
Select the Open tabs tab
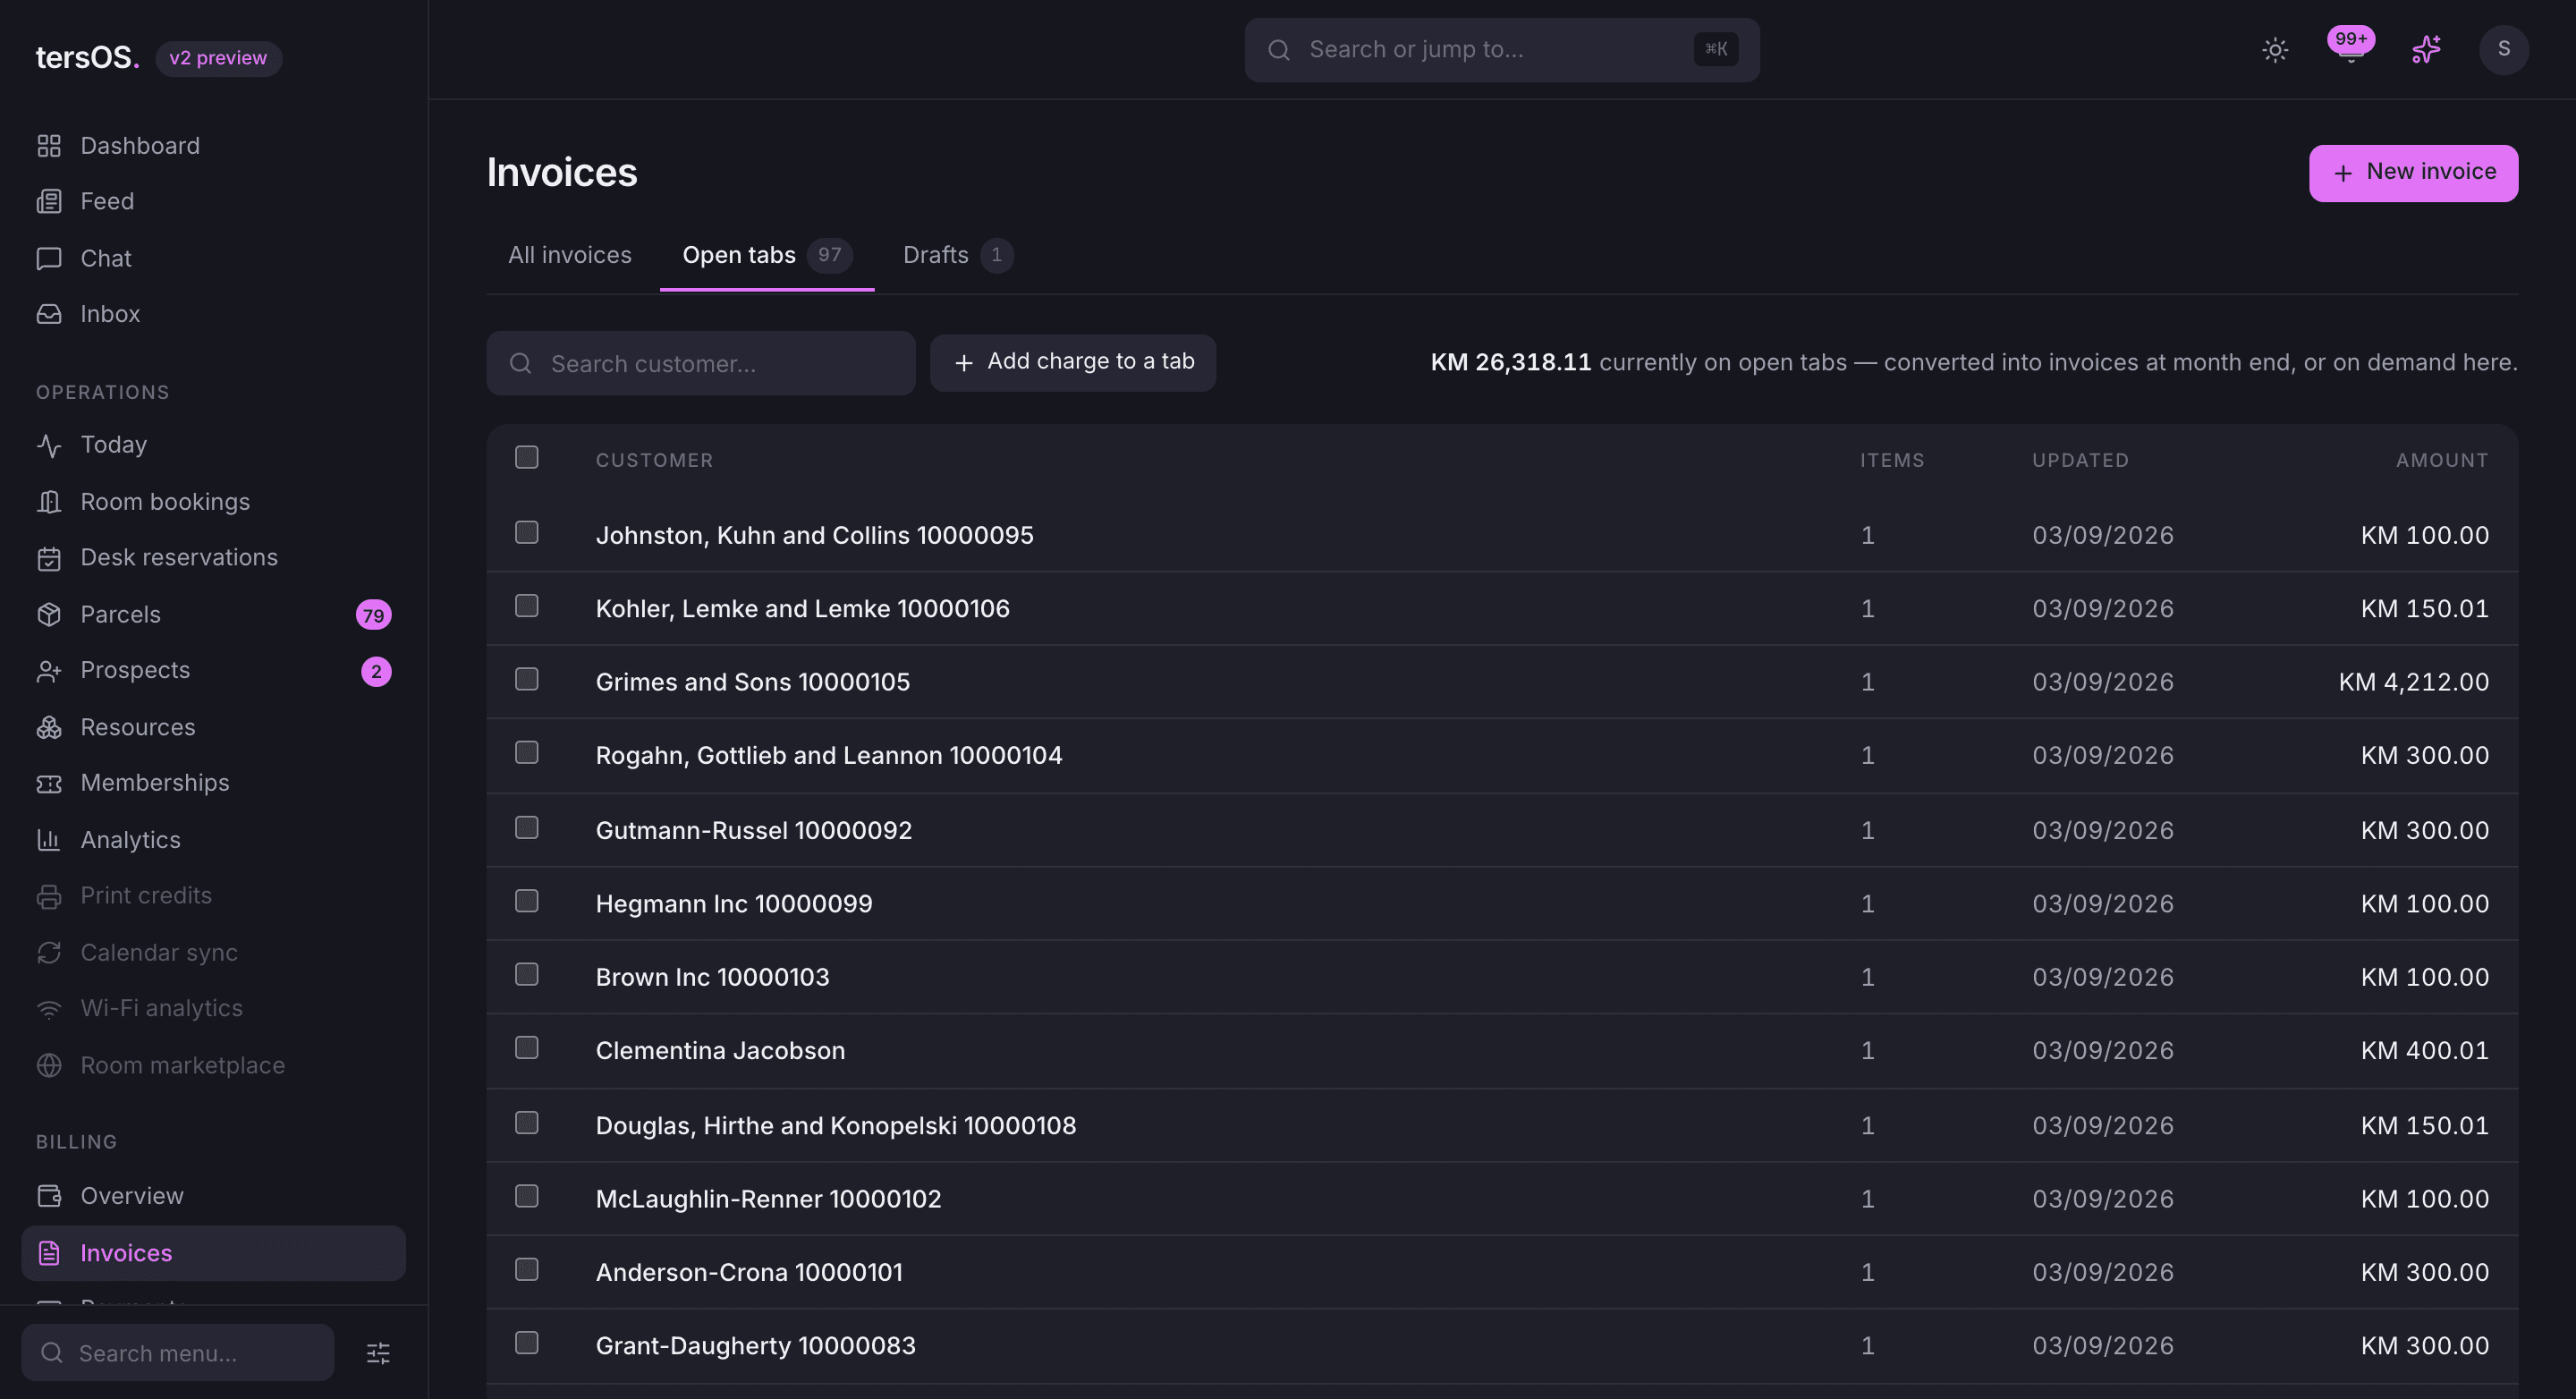pos(767,256)
